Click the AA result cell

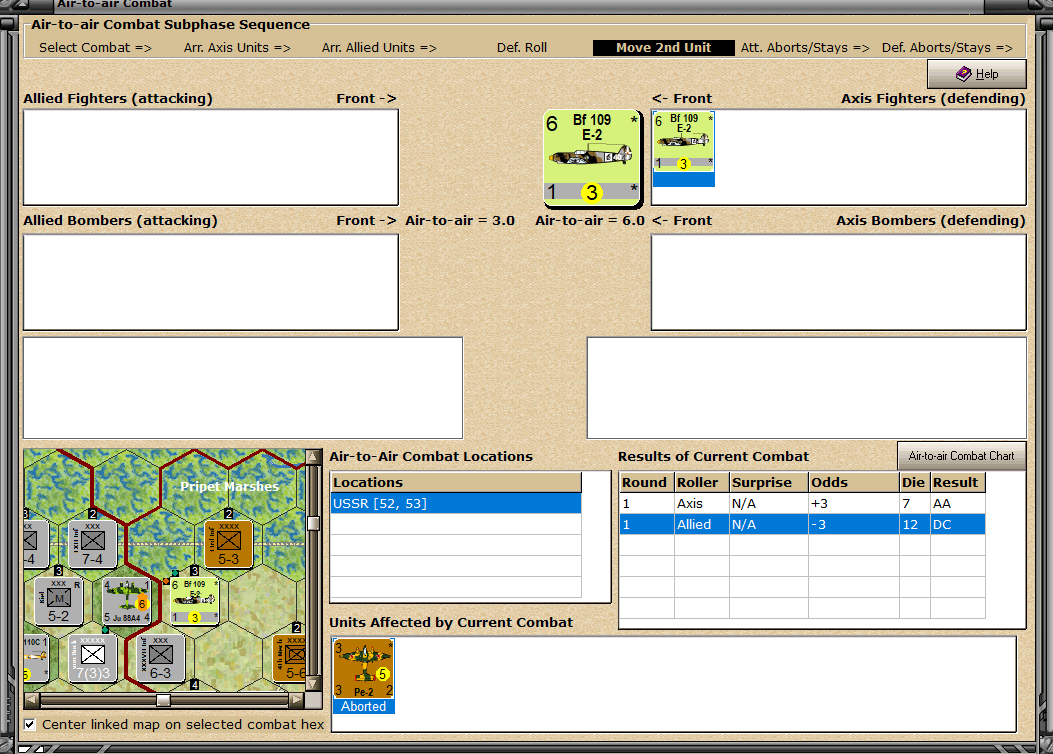coord(958,504)
